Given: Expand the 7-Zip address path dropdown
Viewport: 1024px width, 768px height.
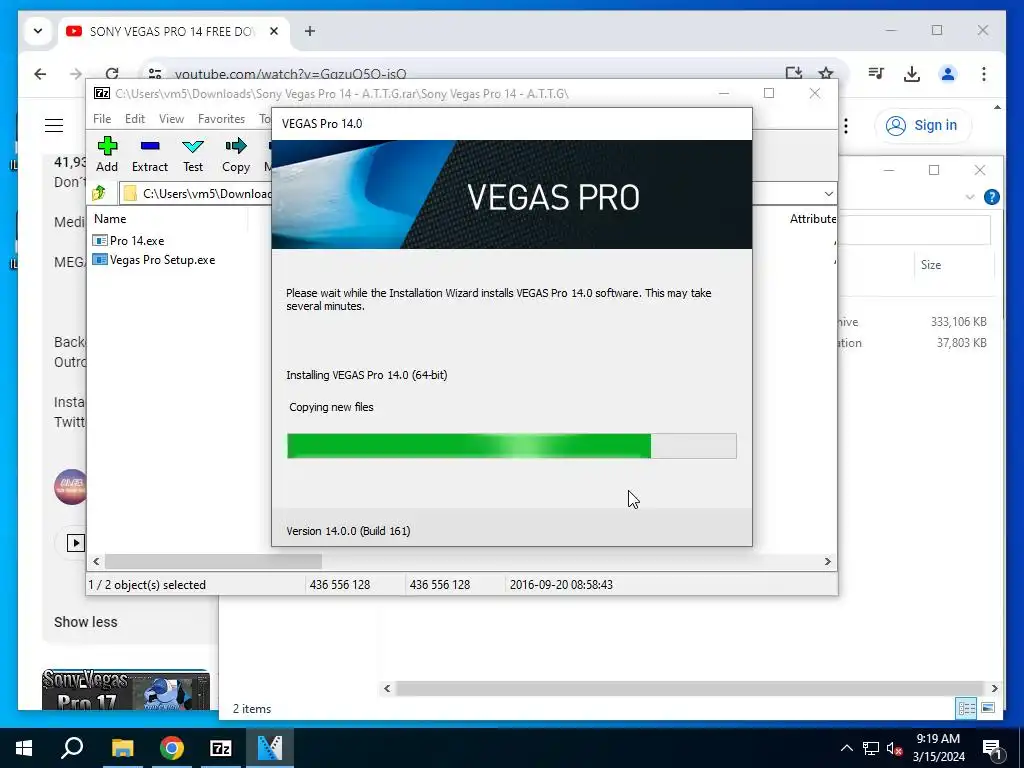Looking at the screenshot, I should [x=828, y=193].
